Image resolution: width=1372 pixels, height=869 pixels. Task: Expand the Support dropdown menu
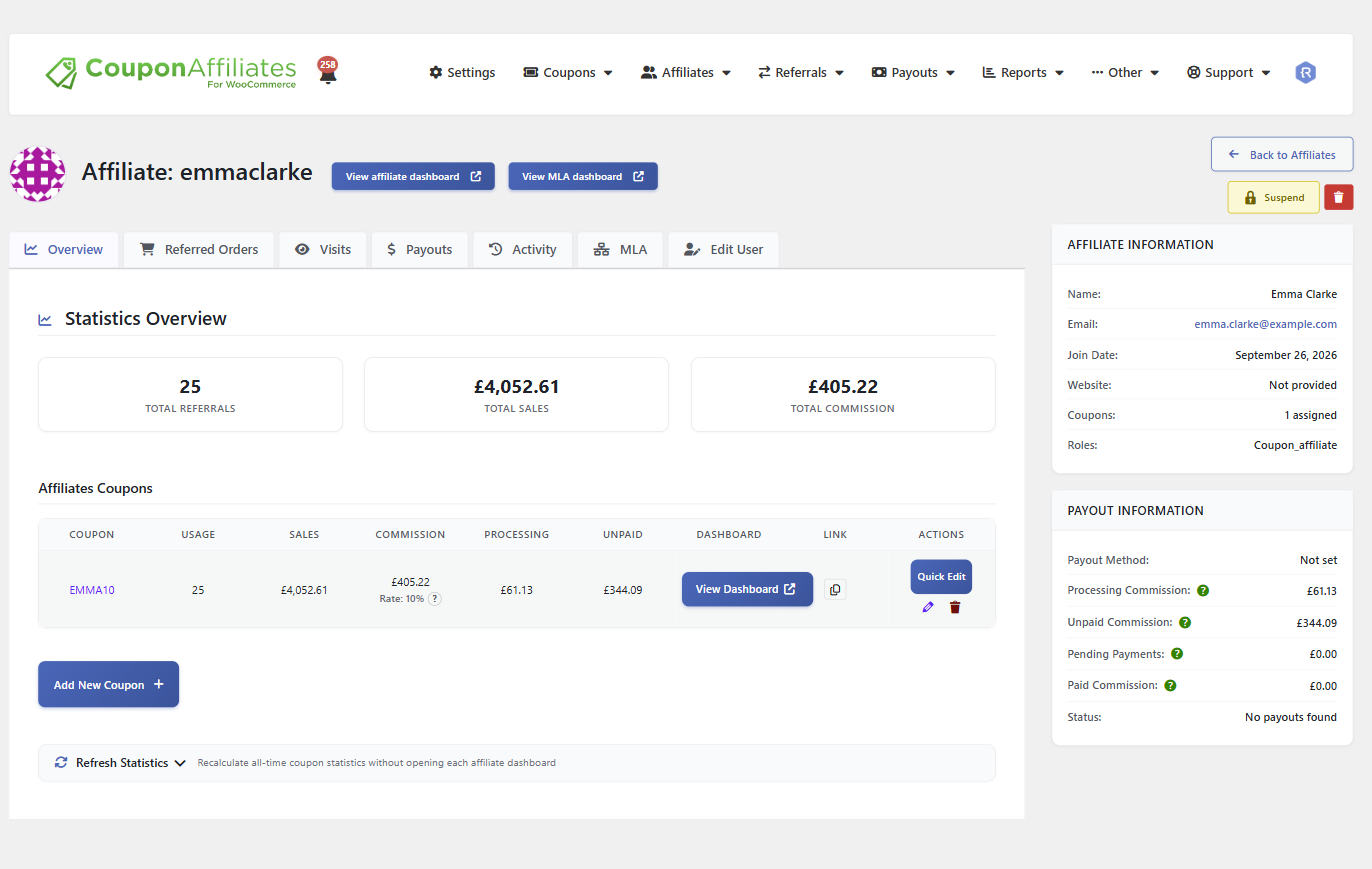click(x=1229, y=72)
